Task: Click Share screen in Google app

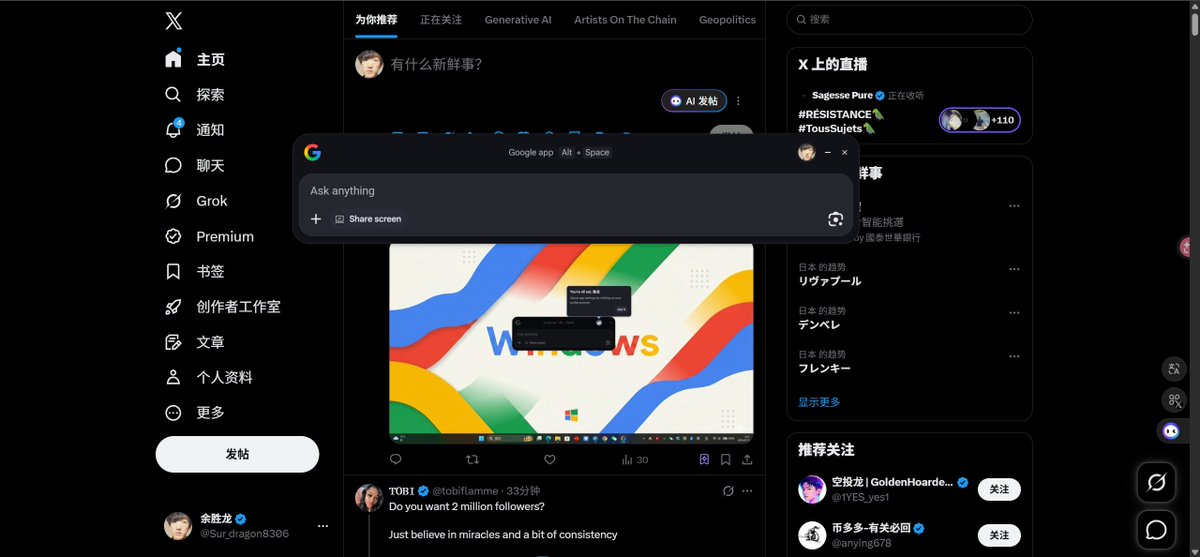Action: [x=368, y=219]
